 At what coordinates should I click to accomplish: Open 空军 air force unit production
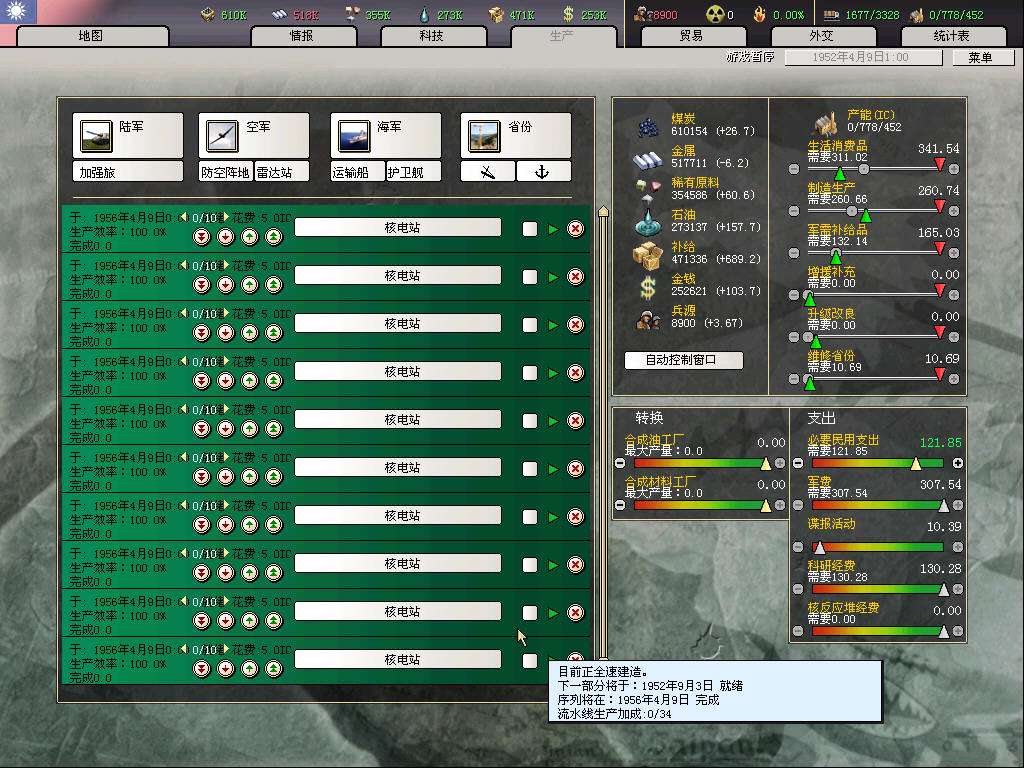[254, 135]
